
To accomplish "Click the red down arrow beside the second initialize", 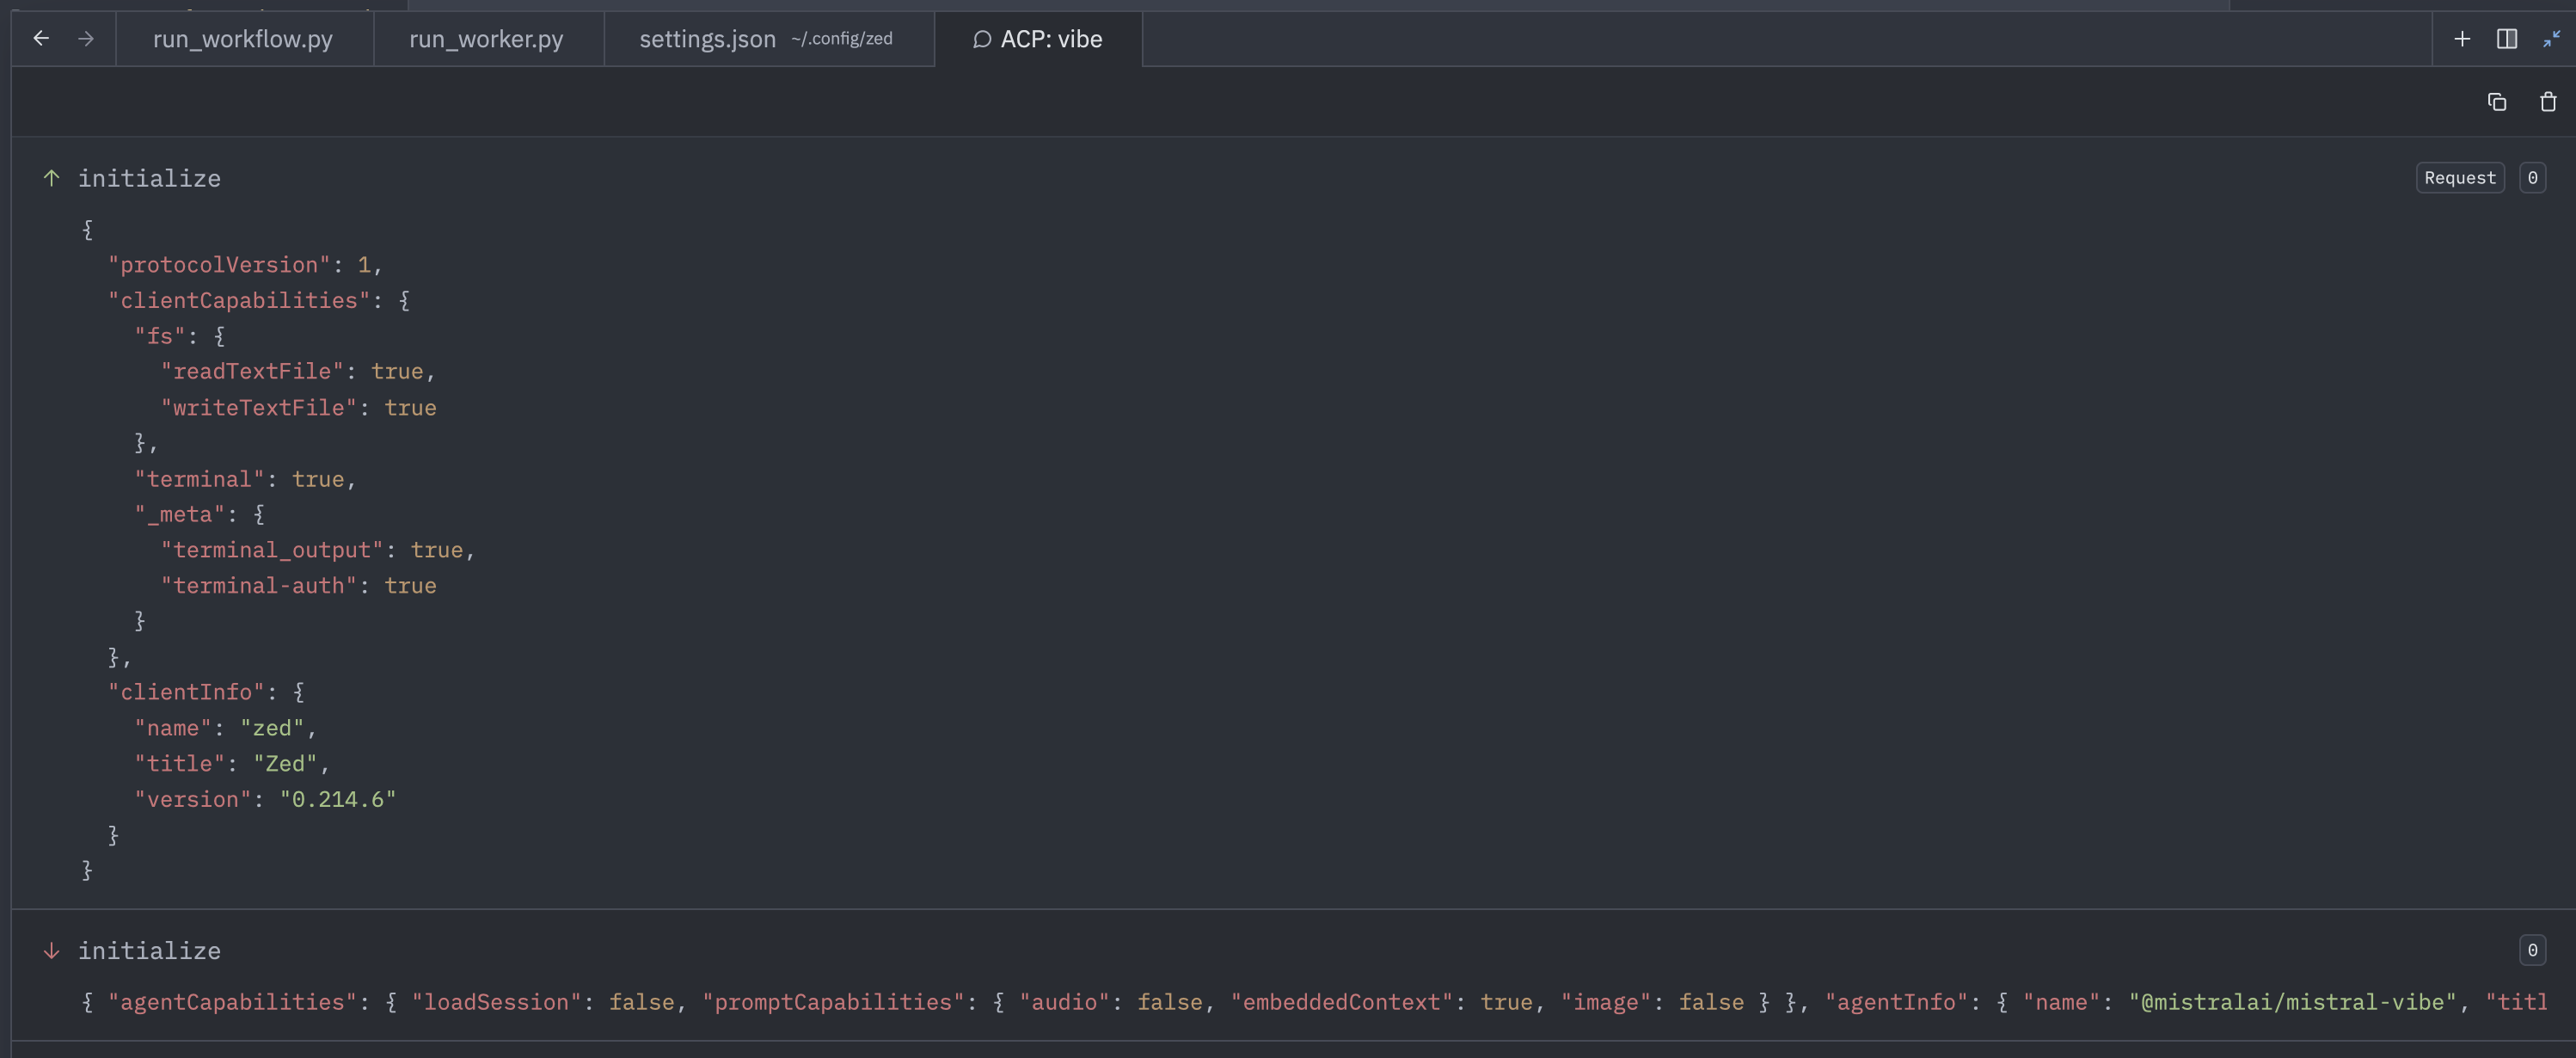I will [x=52, y=950].
